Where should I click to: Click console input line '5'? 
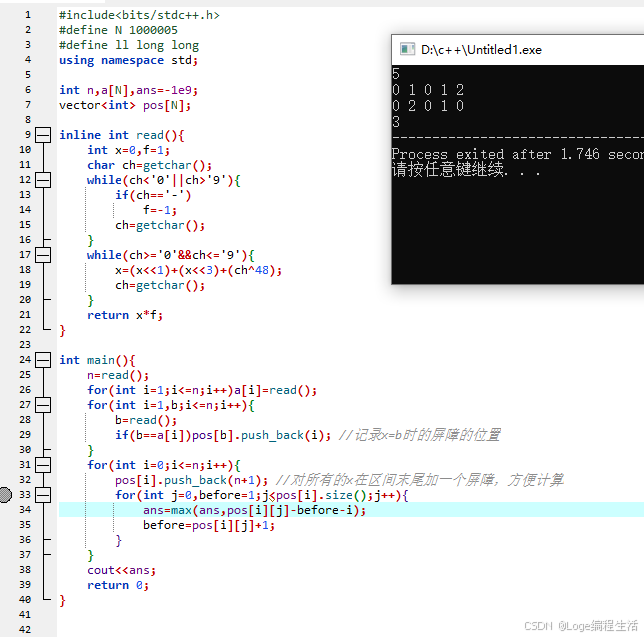[x=396, y=74]
